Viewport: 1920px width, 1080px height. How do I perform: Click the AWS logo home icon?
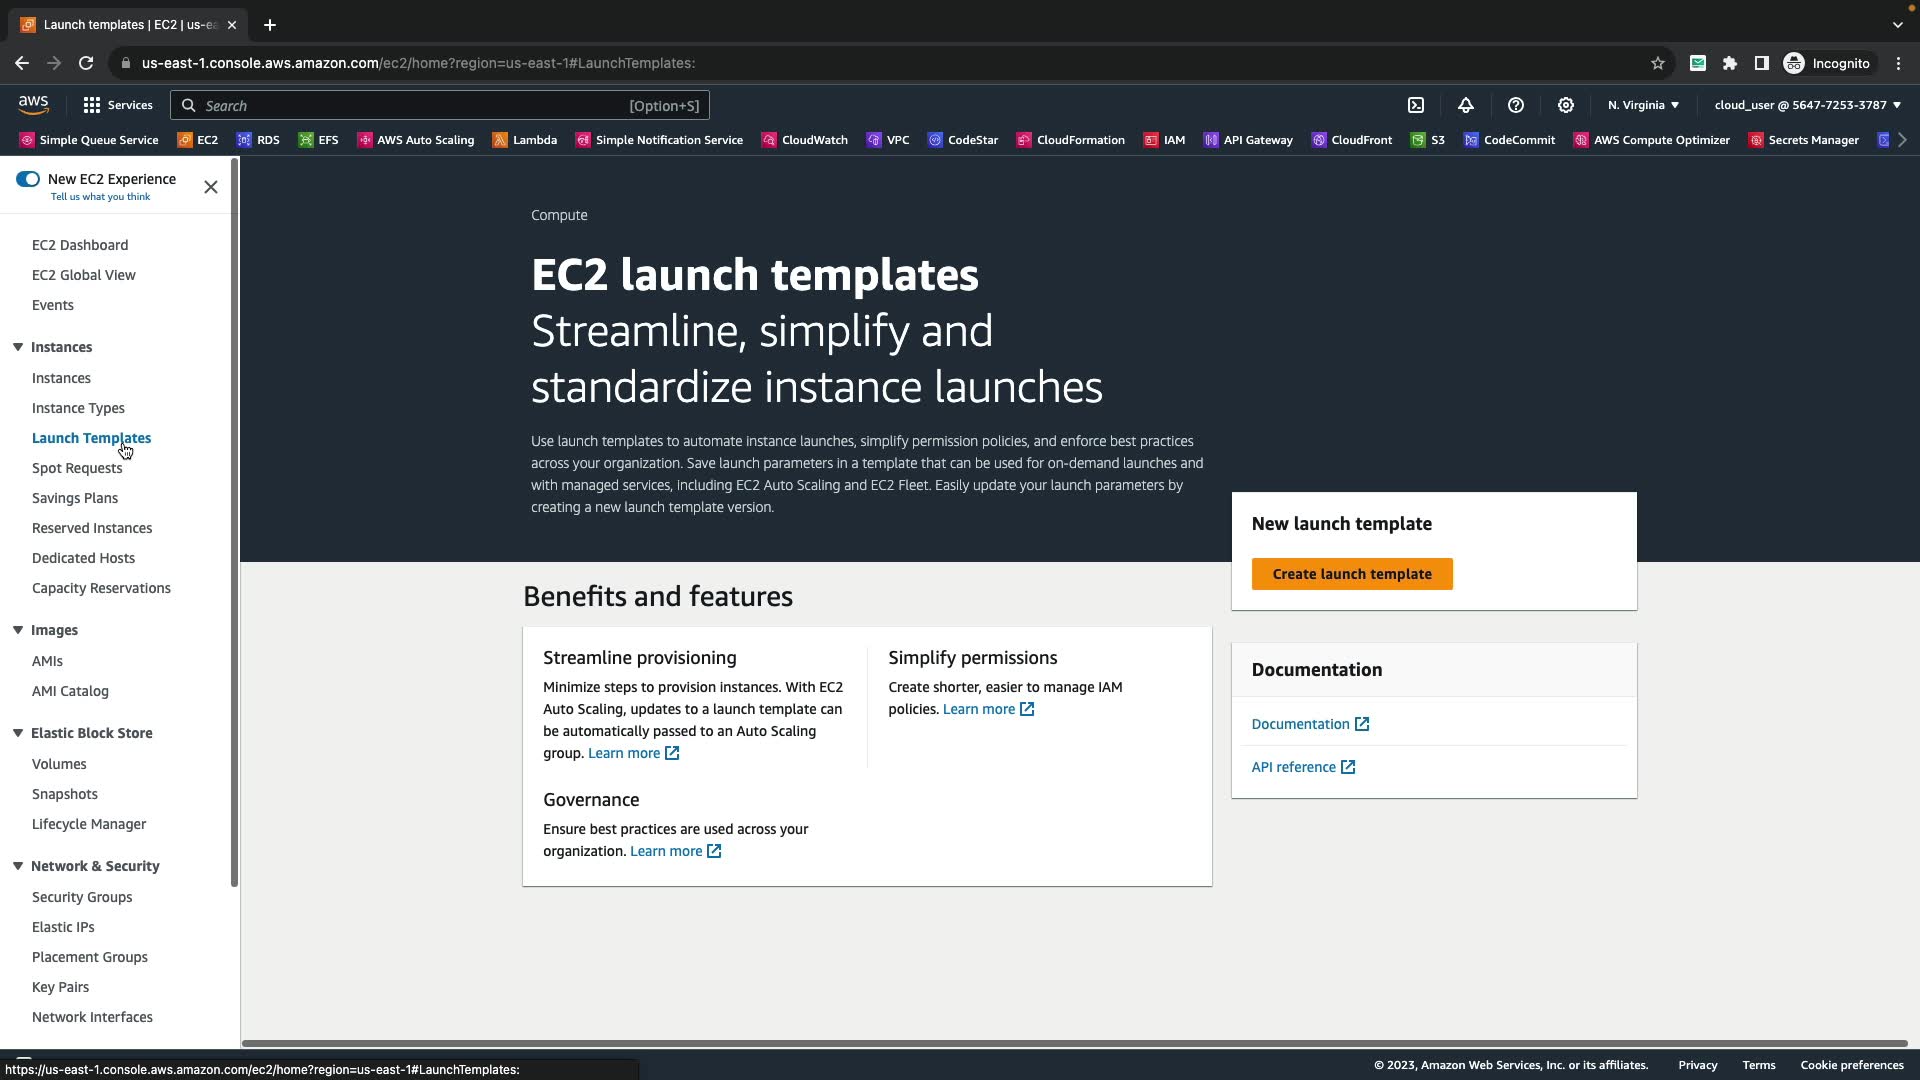pyautogui.click(x=33, y=104)
